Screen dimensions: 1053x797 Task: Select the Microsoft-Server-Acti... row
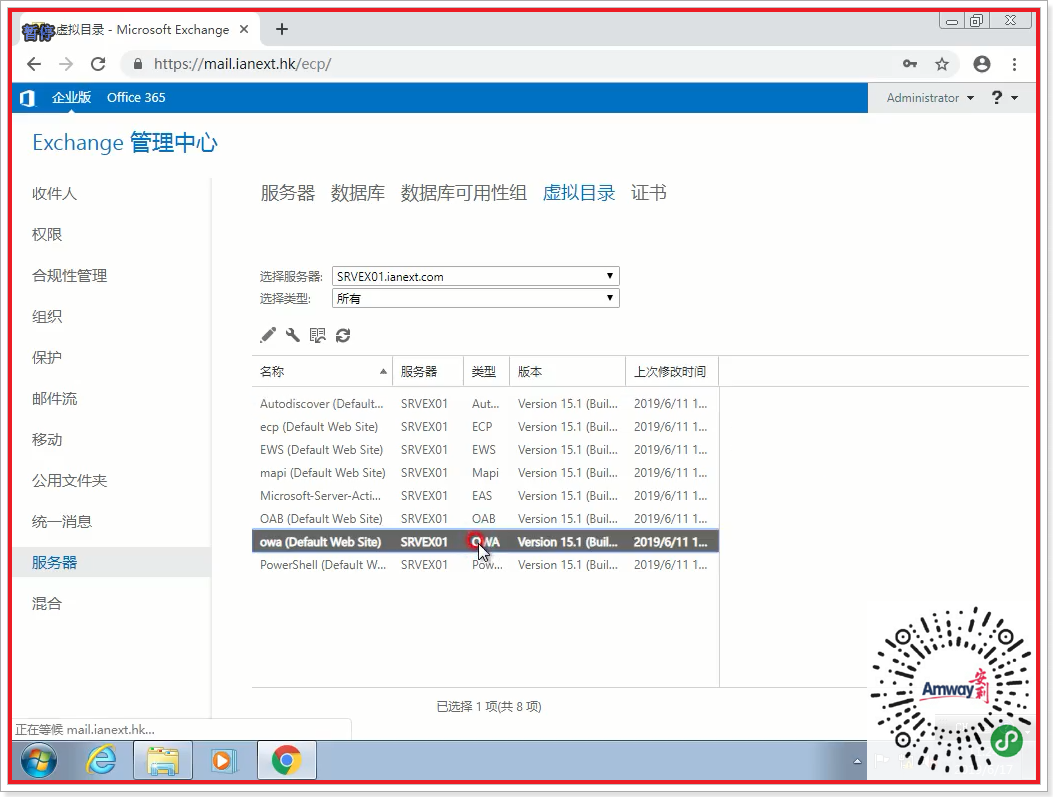[x=485, y=496]
